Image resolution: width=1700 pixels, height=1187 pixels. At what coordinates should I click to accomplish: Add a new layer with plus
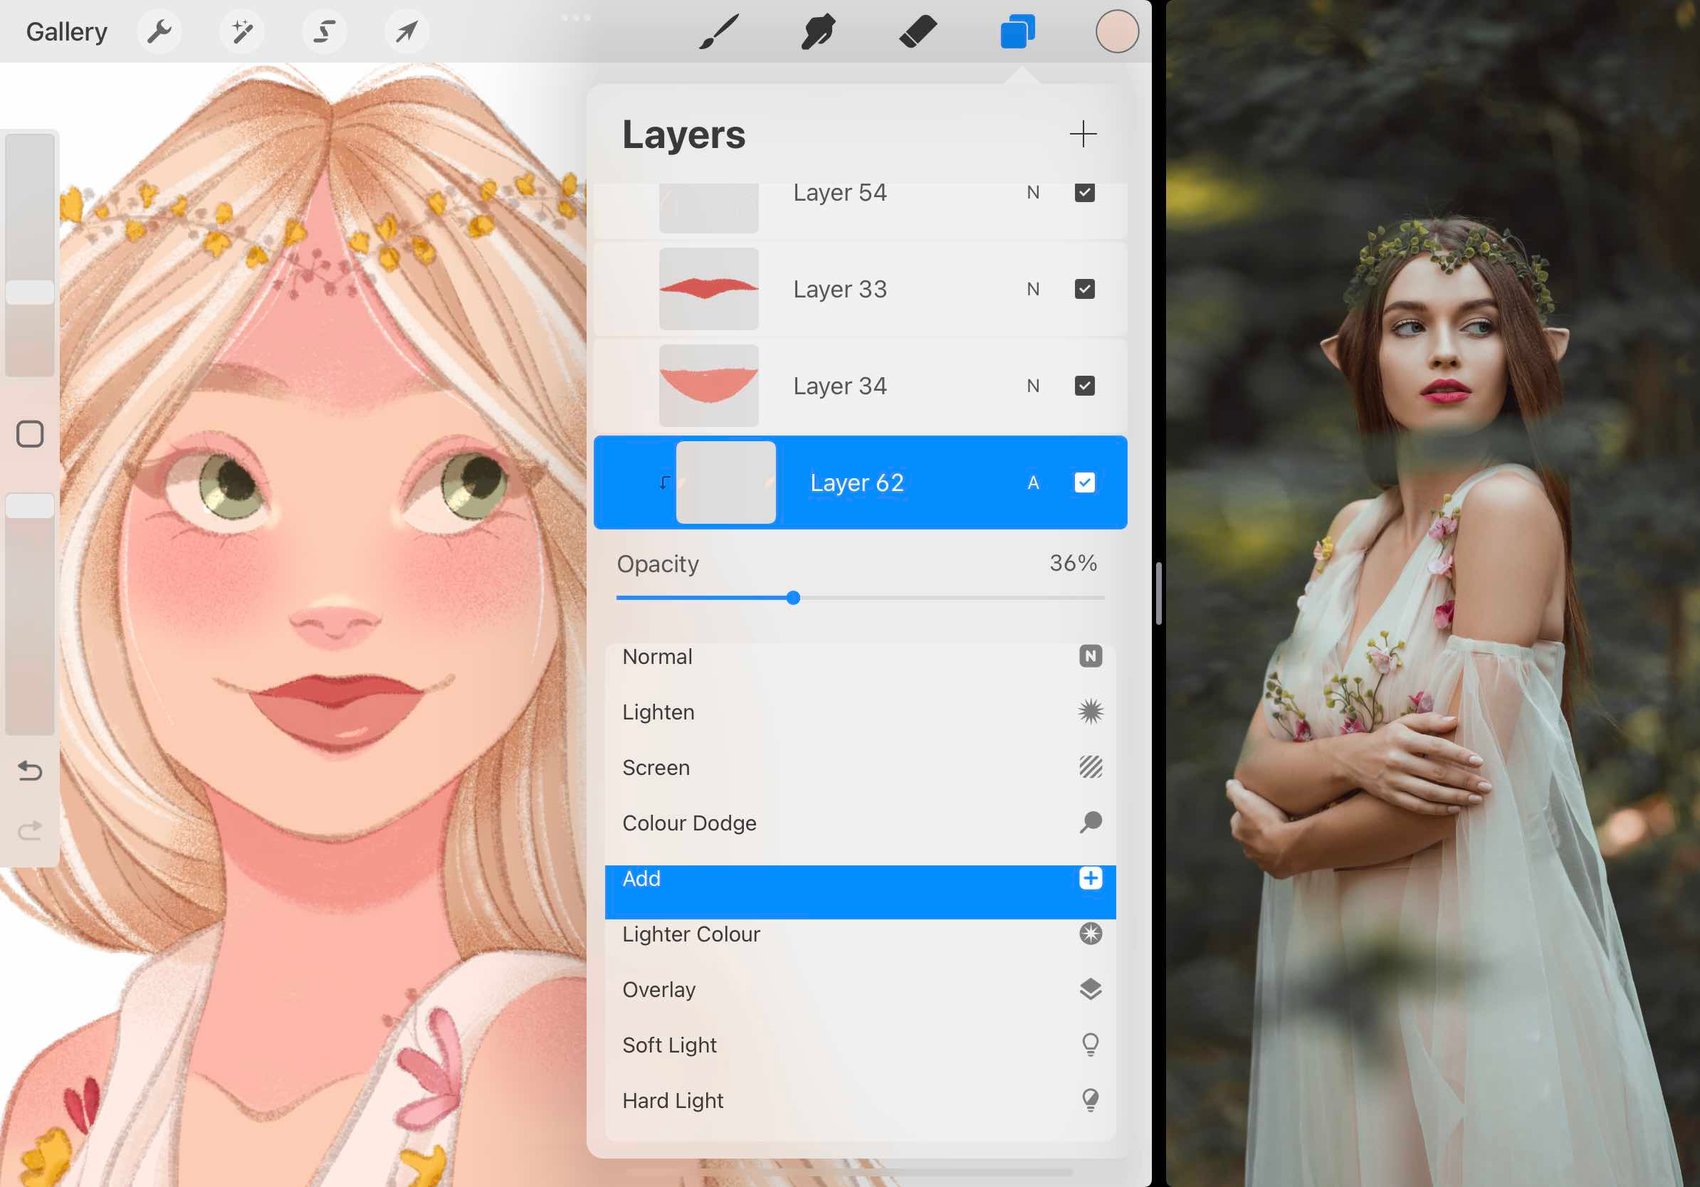(1083, 134)
